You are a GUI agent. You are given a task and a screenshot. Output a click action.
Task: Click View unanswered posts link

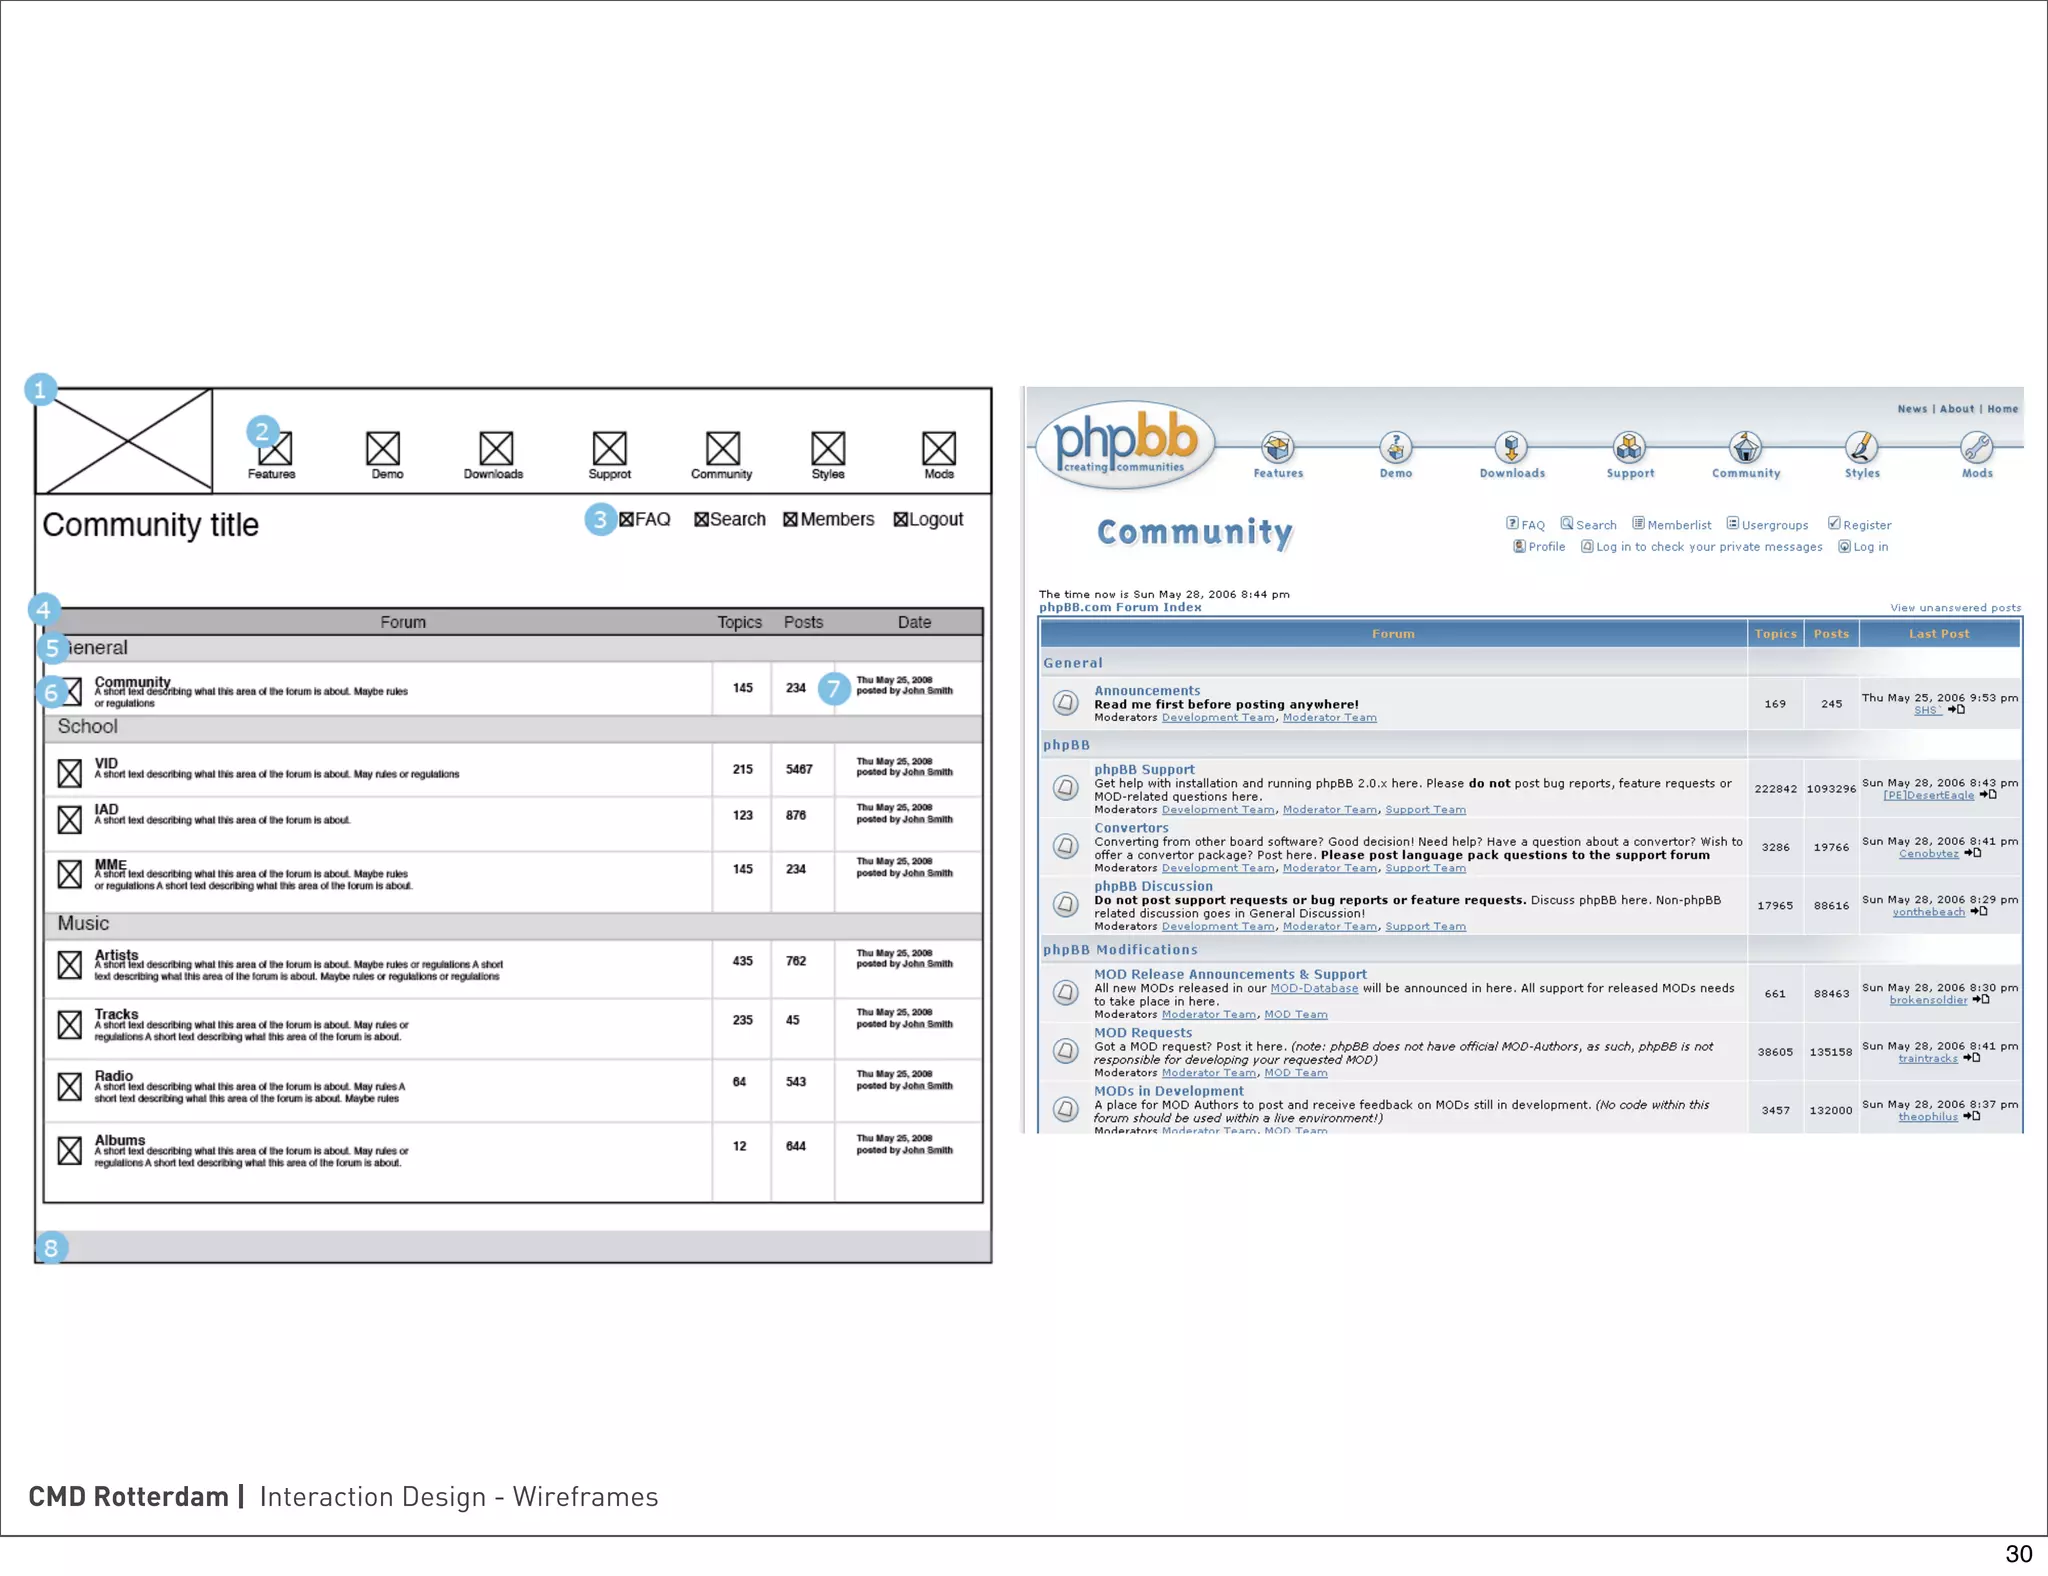coord(1955,608)
